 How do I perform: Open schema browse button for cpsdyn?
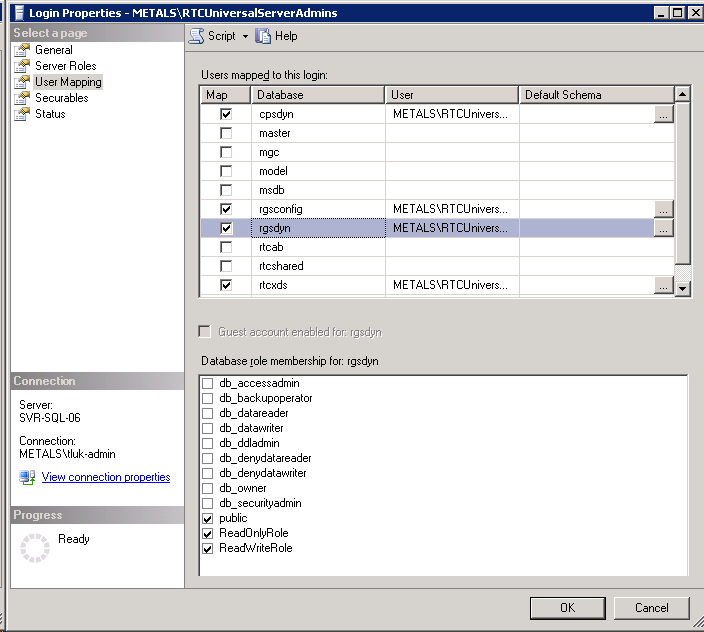663,114
